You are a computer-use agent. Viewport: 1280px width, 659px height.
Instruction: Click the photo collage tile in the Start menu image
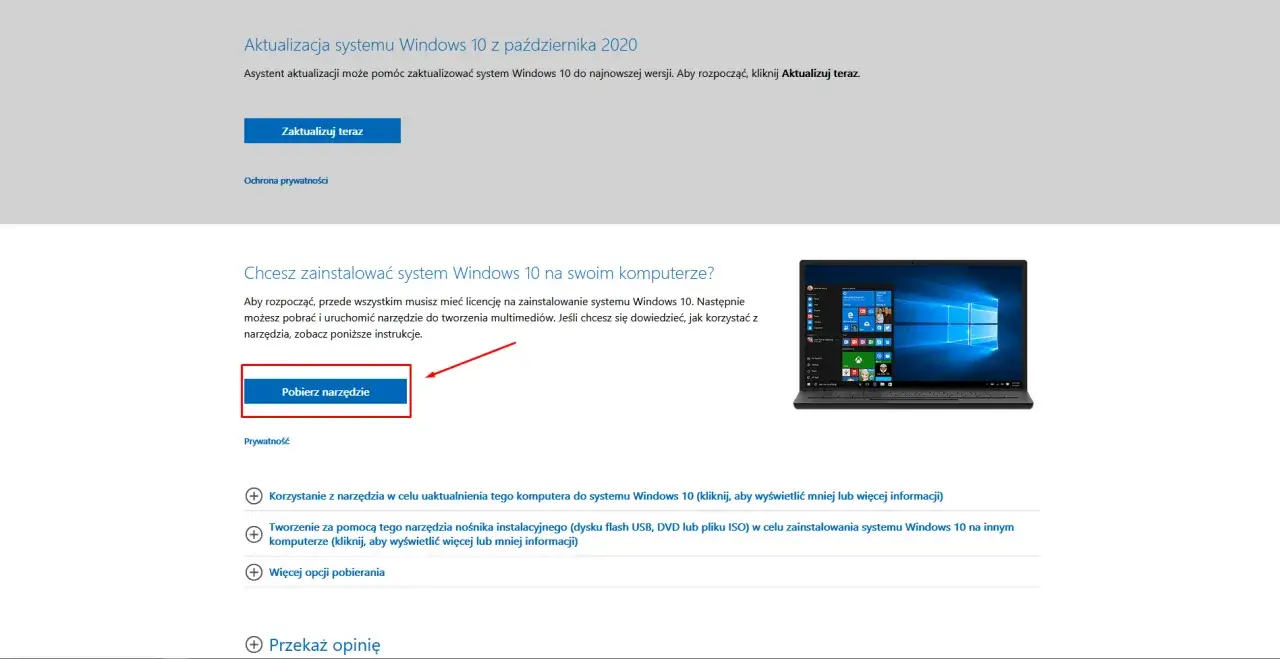[x=883, y=315]
